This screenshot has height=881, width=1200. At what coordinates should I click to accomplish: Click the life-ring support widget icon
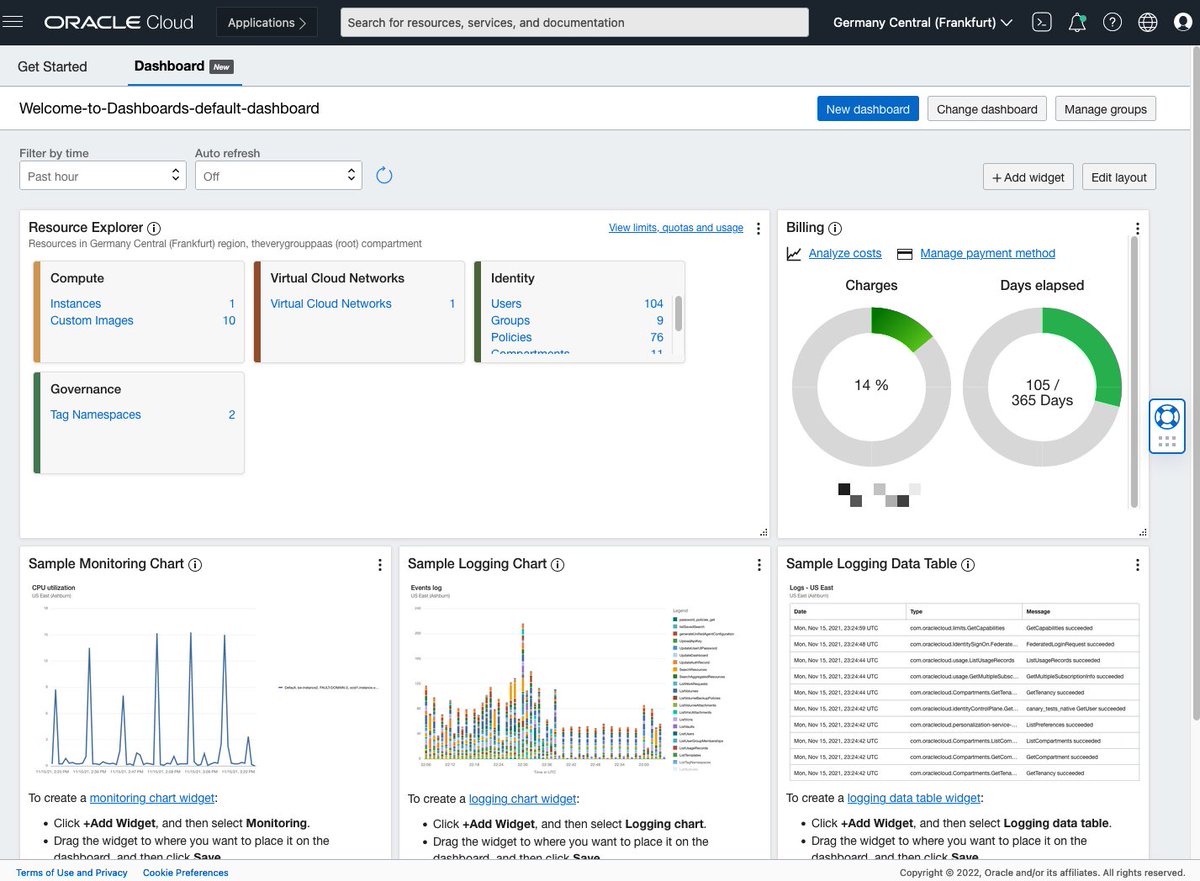[x=1167, y=415]
